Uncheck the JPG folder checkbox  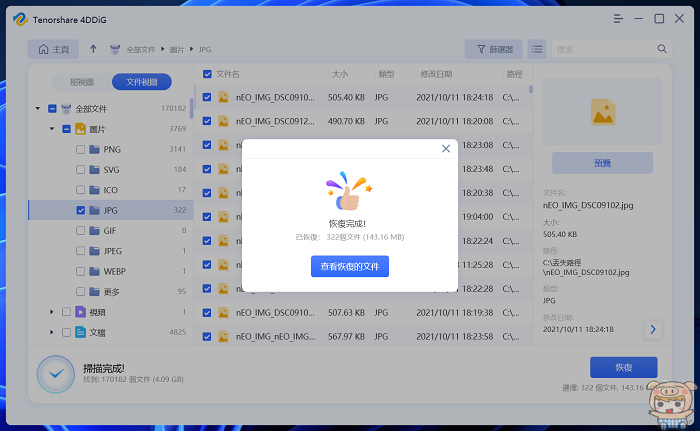[x=81, y=211]
